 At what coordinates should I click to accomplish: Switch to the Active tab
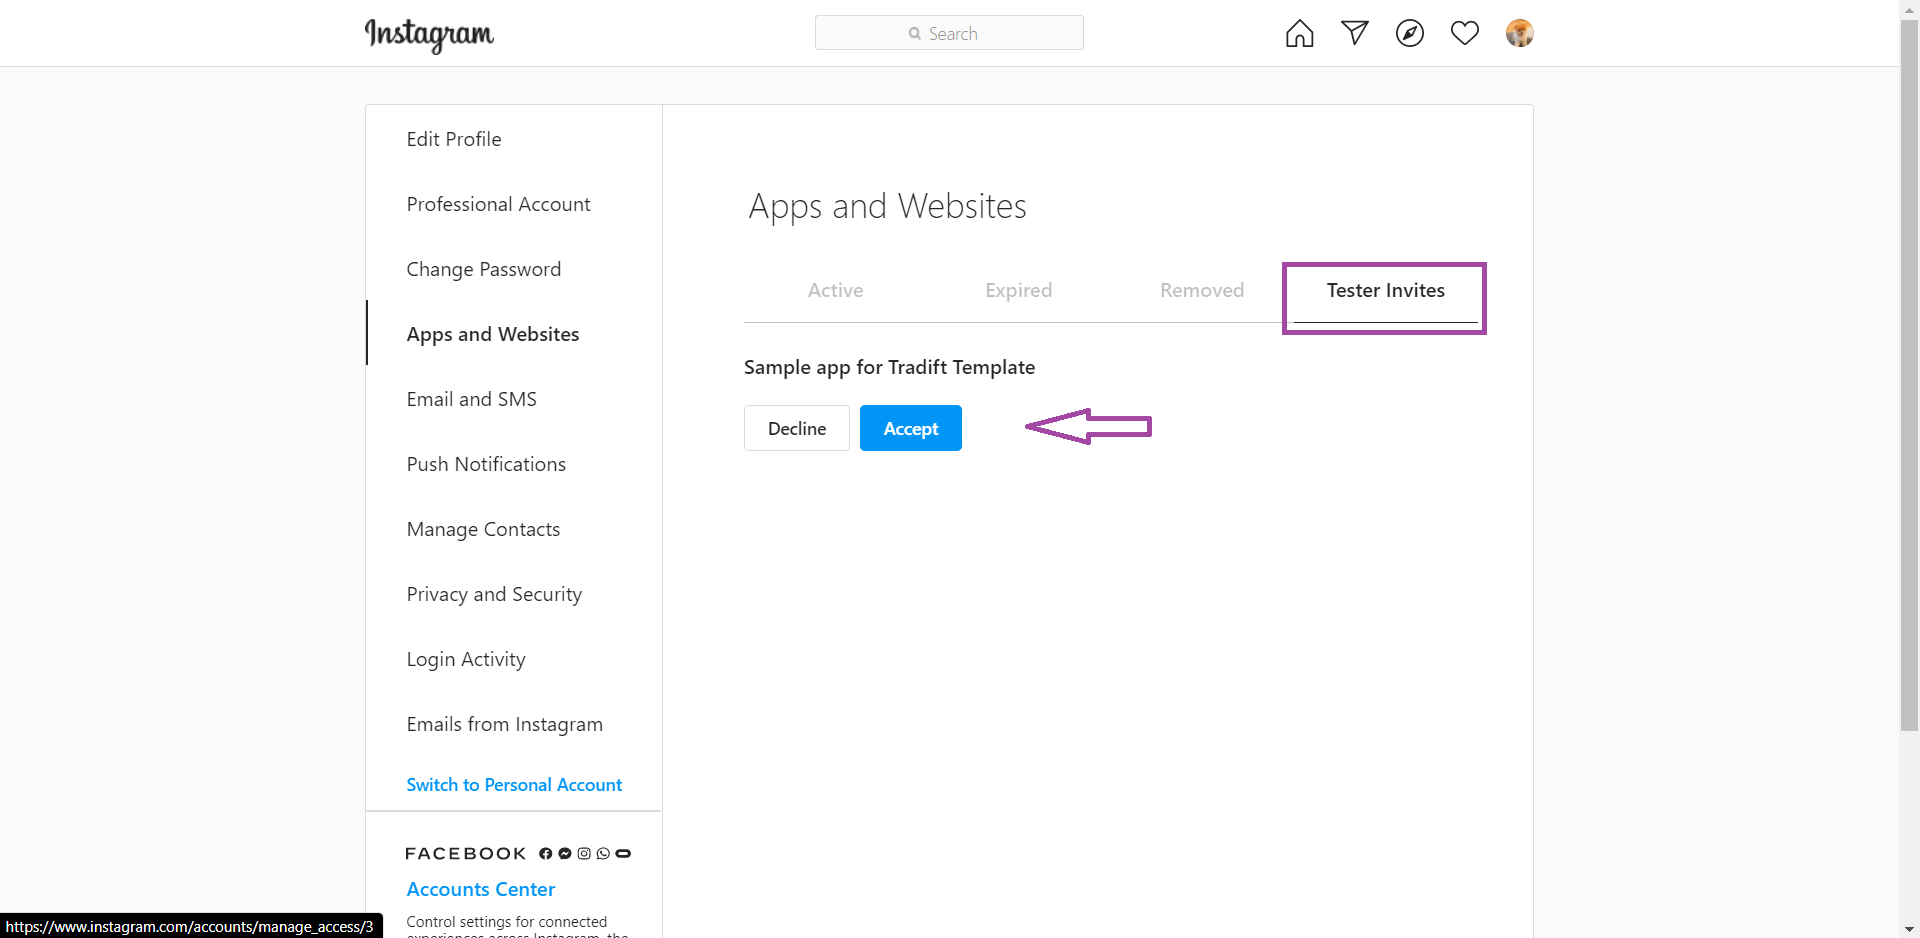(x=835, y=290)
